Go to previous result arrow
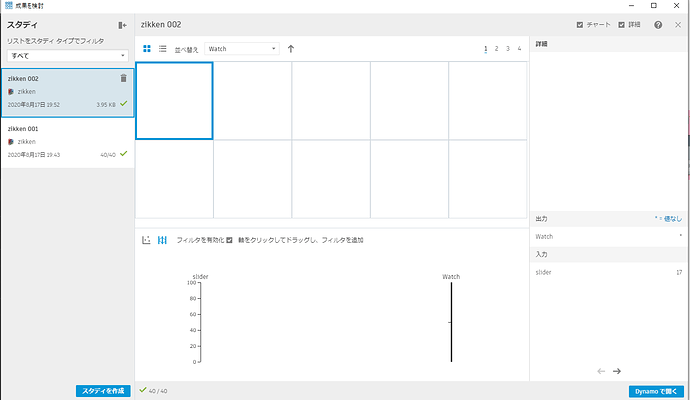Screen dimensions: 690x400 (x=601, y=371)
